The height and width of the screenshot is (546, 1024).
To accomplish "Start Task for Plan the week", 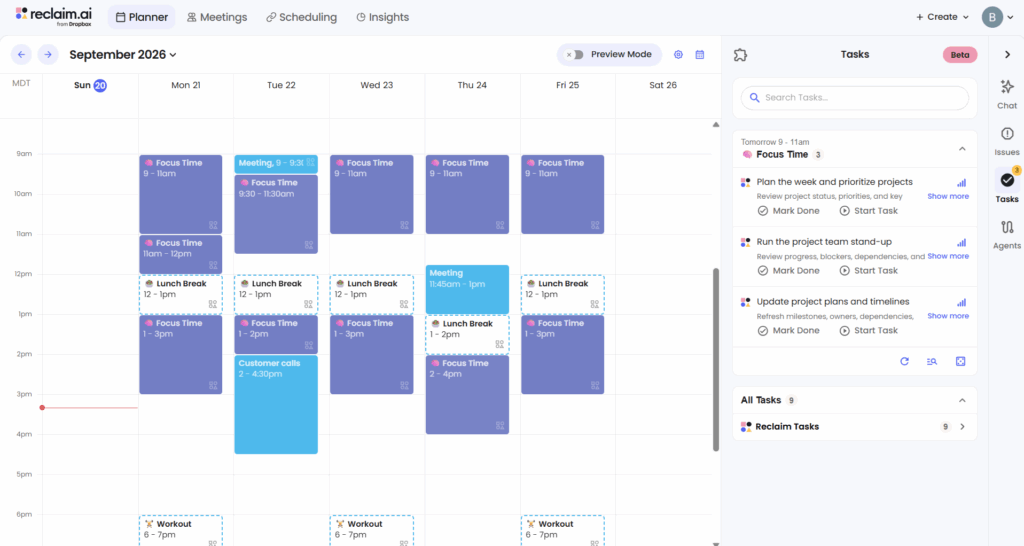I will 869,211.
